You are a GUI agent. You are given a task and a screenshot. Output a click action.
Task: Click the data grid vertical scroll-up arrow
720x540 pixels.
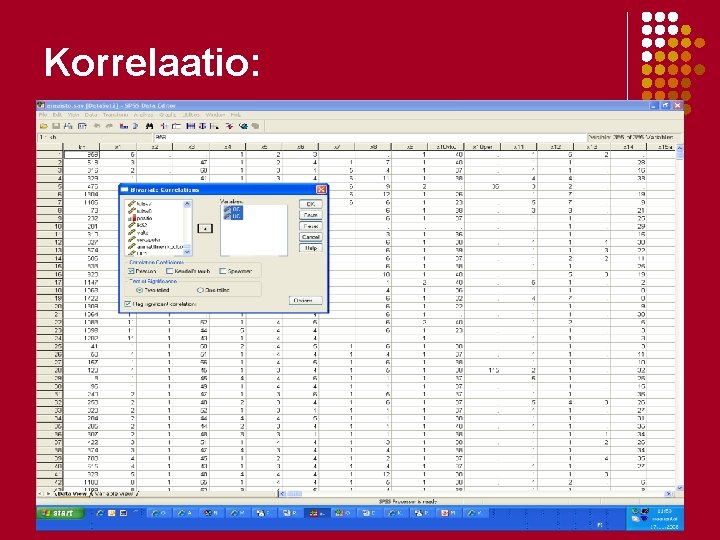click(x=680, y=148)
